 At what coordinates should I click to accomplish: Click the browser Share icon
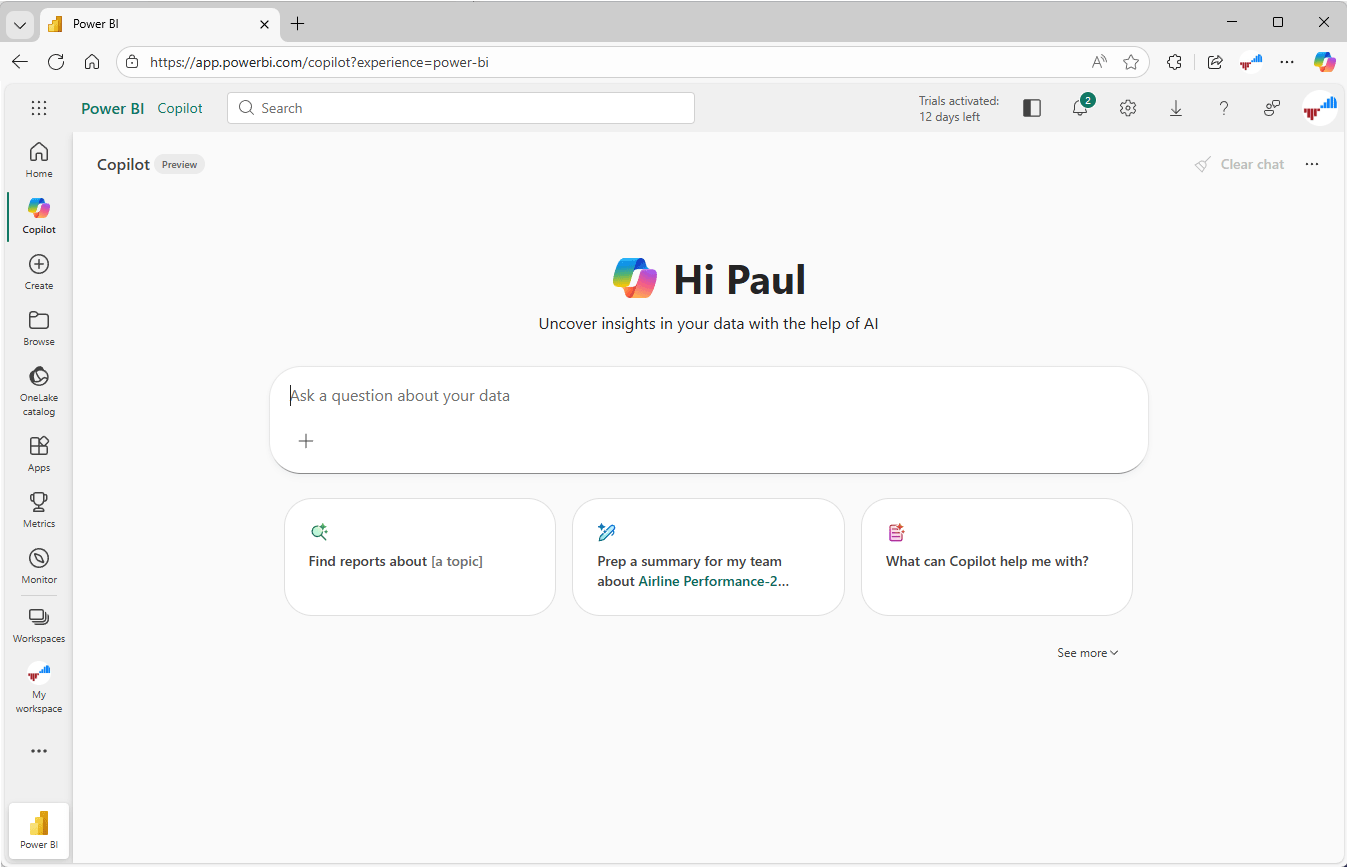[1215, 62]
